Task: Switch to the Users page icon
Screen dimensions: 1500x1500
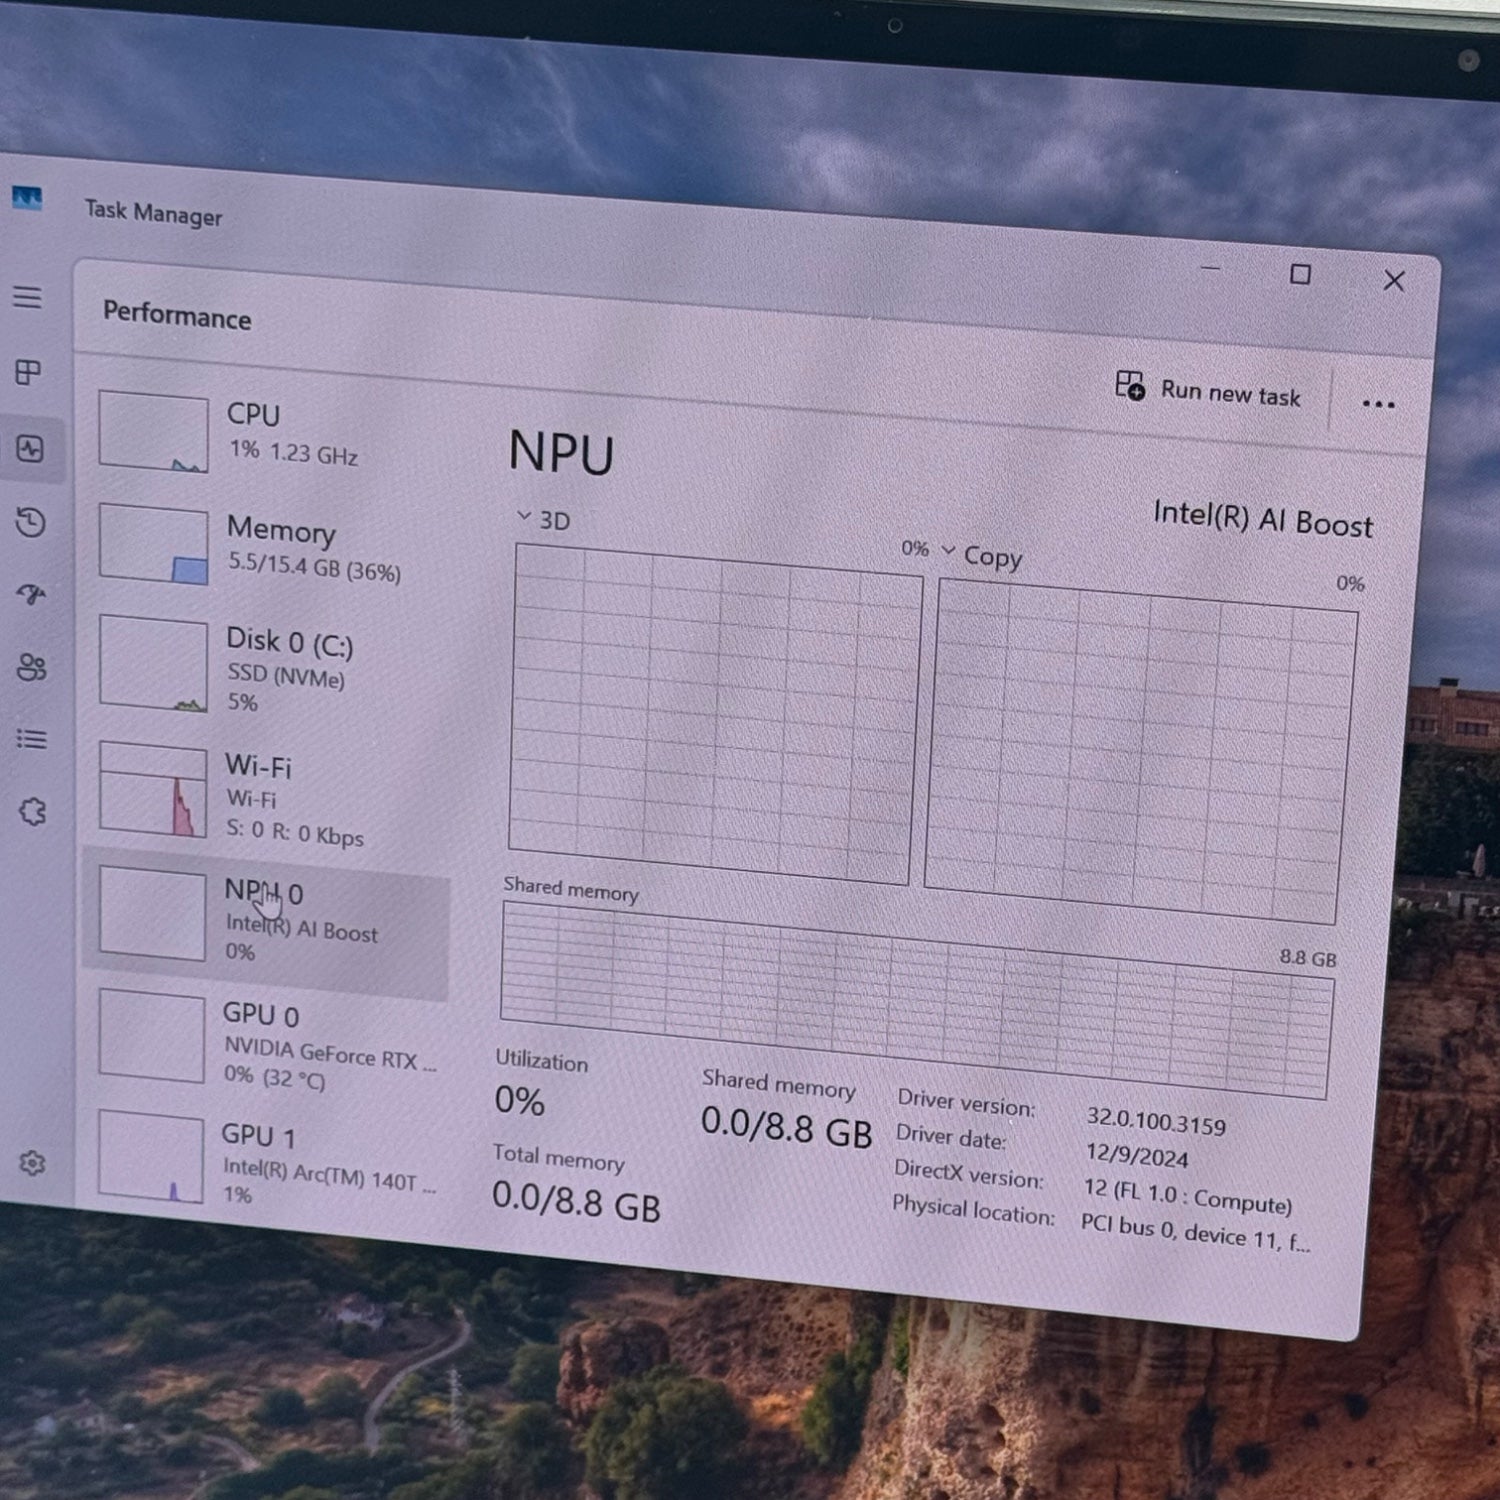Action: click(32, 667)
